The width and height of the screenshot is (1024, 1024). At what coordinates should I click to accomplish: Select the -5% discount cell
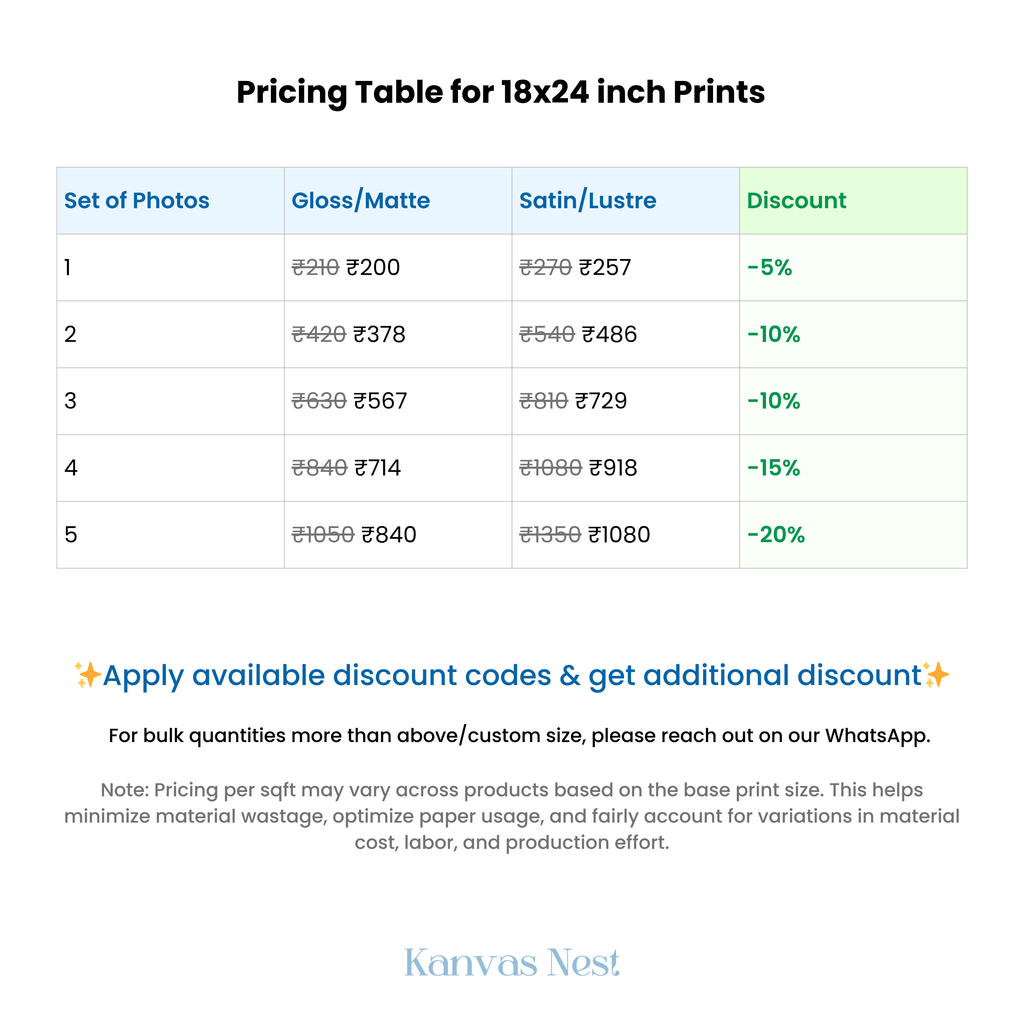[x=770, y=267]
